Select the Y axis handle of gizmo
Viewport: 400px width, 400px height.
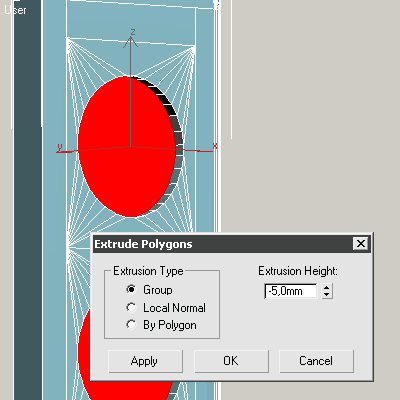point(60,147)
